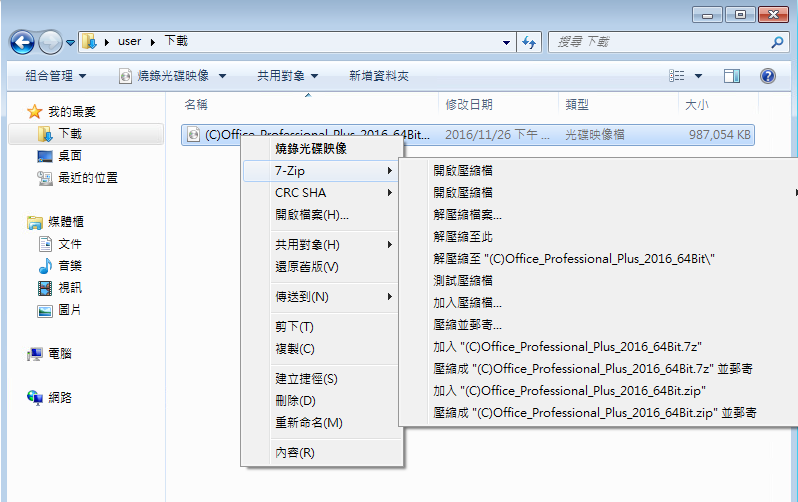Click the magnifier icon in search box
798x502 pixels.
777,42
